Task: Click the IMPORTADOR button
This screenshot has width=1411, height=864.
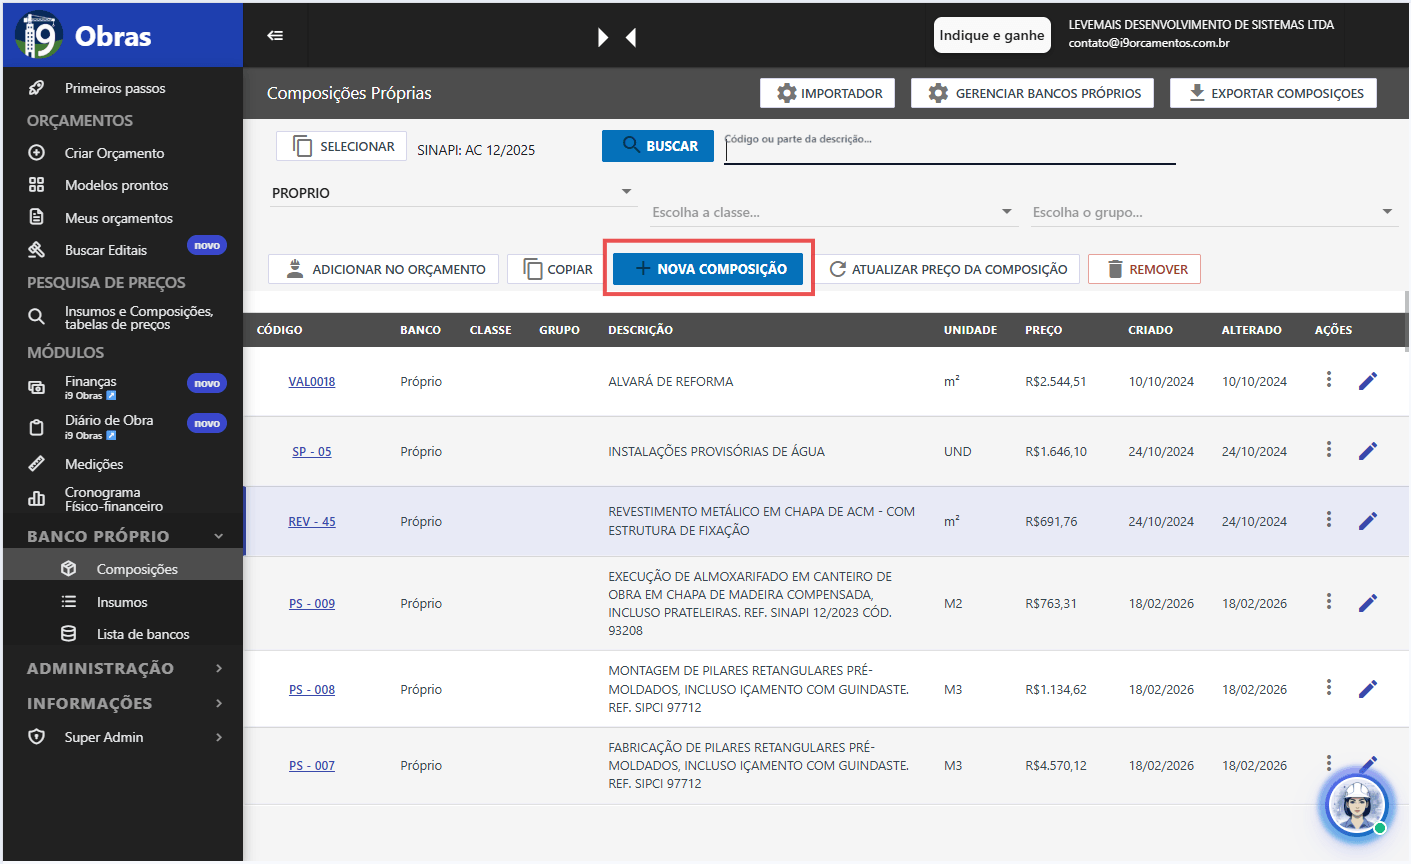Action: pos(827,93)
